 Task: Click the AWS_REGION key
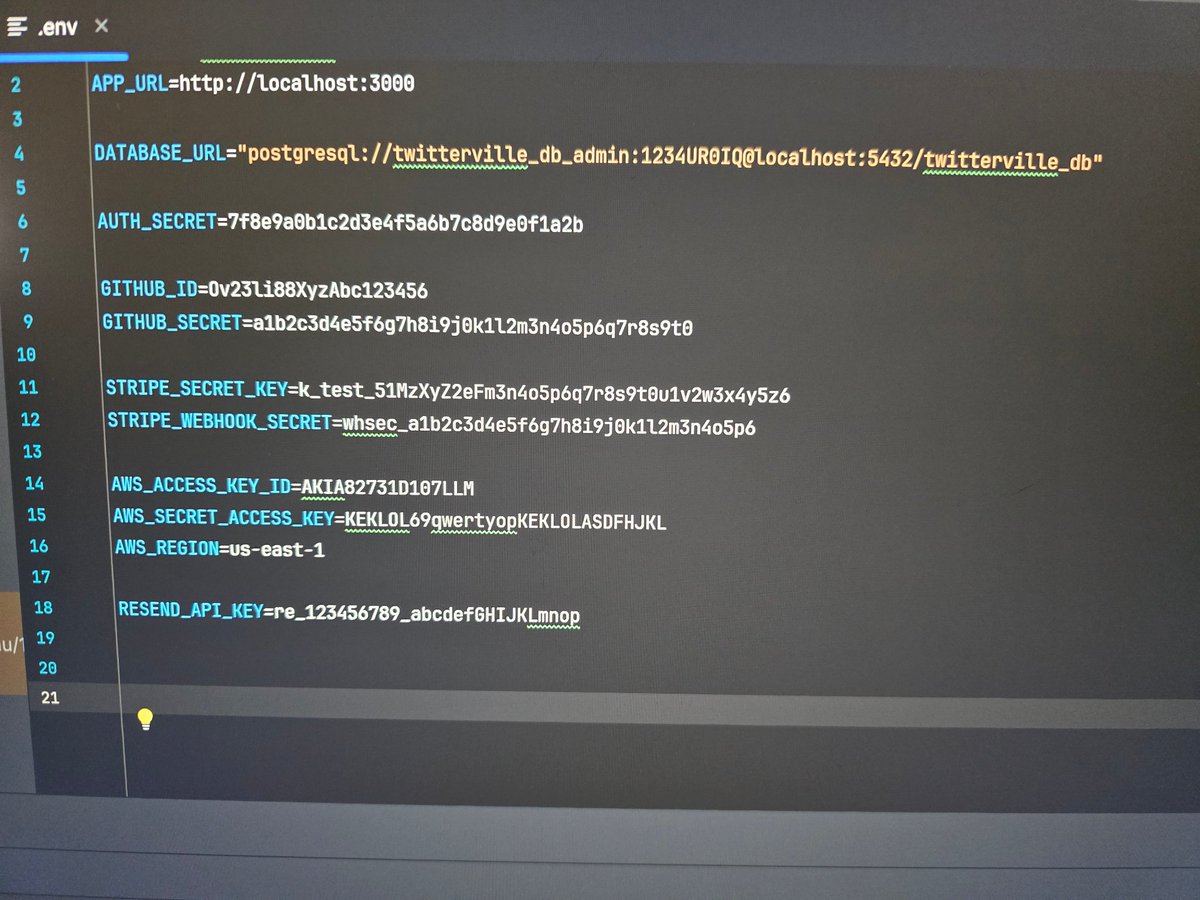(166, 549)
